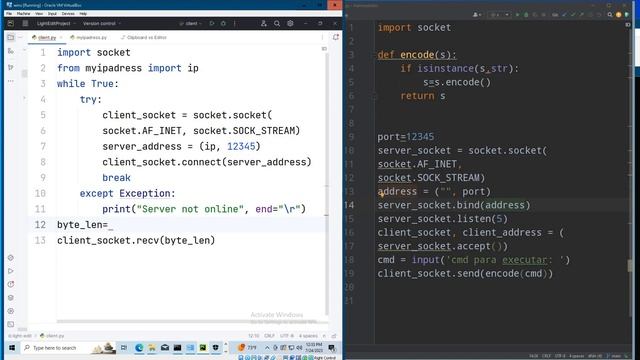640x360 pixels.
Task: Debug the client configuration
Action: click(223, 24)
